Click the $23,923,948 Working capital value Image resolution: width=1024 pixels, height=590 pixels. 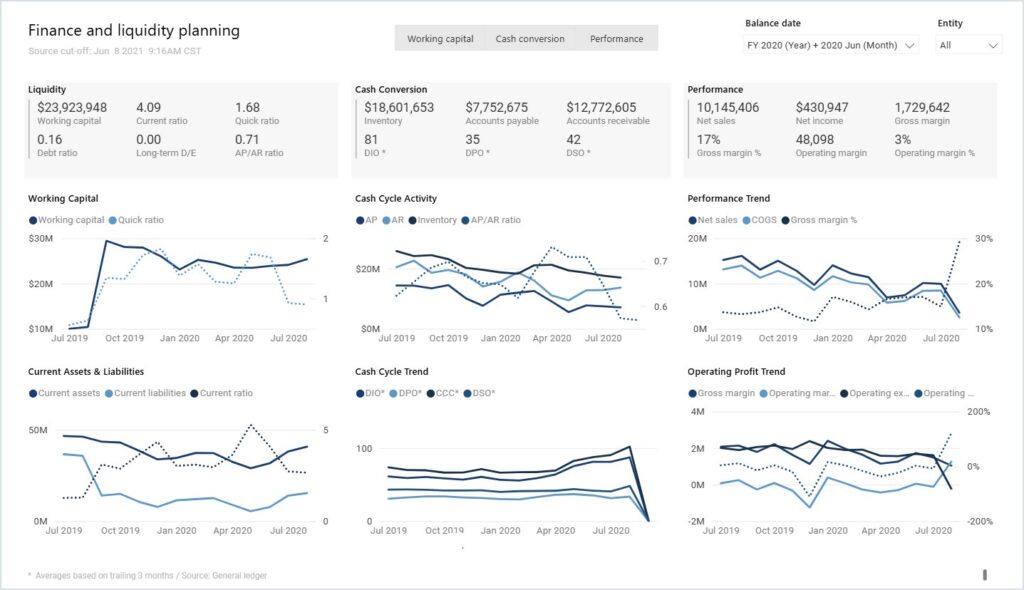click(72, 108)
